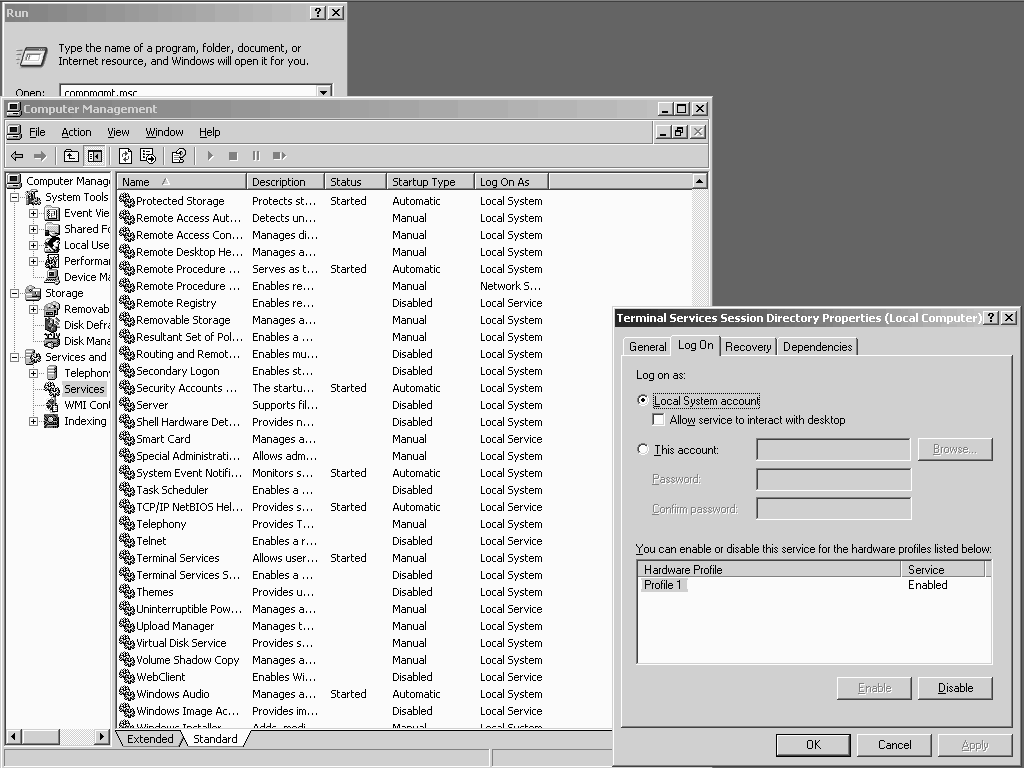
Task: Click Cancel in the Properties dialog
Action: tap(894, 744)
